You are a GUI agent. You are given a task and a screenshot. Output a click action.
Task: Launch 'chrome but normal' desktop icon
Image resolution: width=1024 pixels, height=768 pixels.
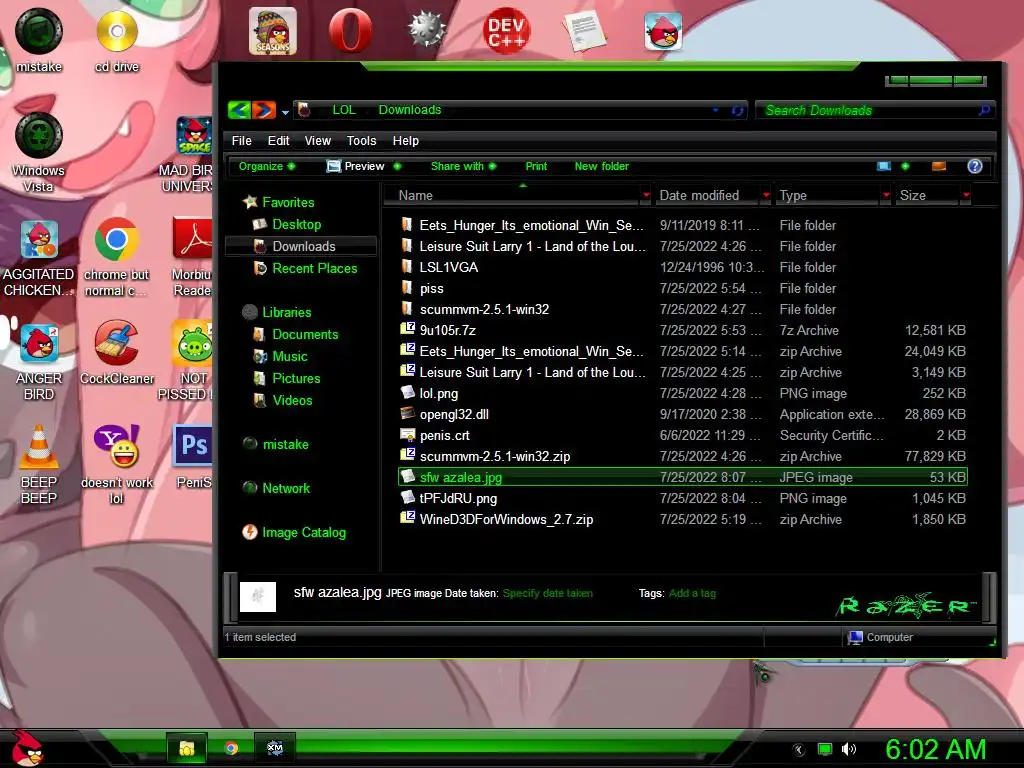116,257
